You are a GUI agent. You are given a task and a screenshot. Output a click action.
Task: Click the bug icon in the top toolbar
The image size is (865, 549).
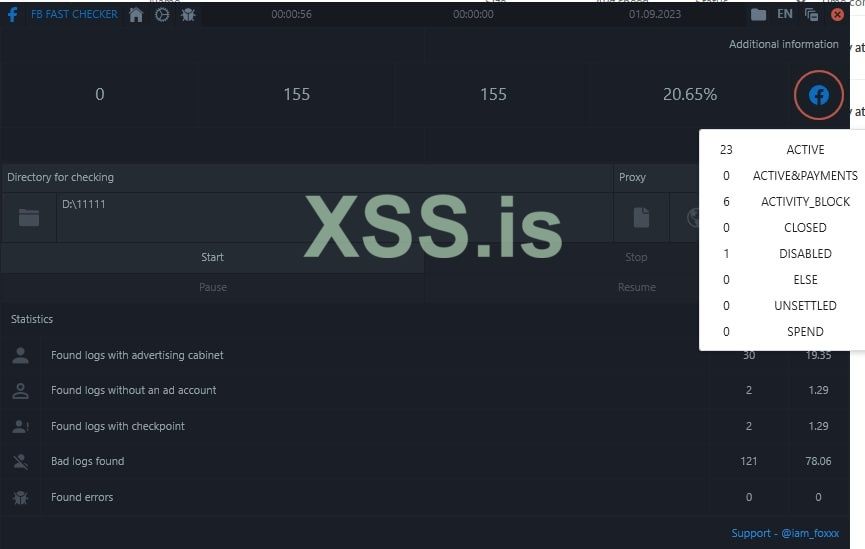point(188,15)
